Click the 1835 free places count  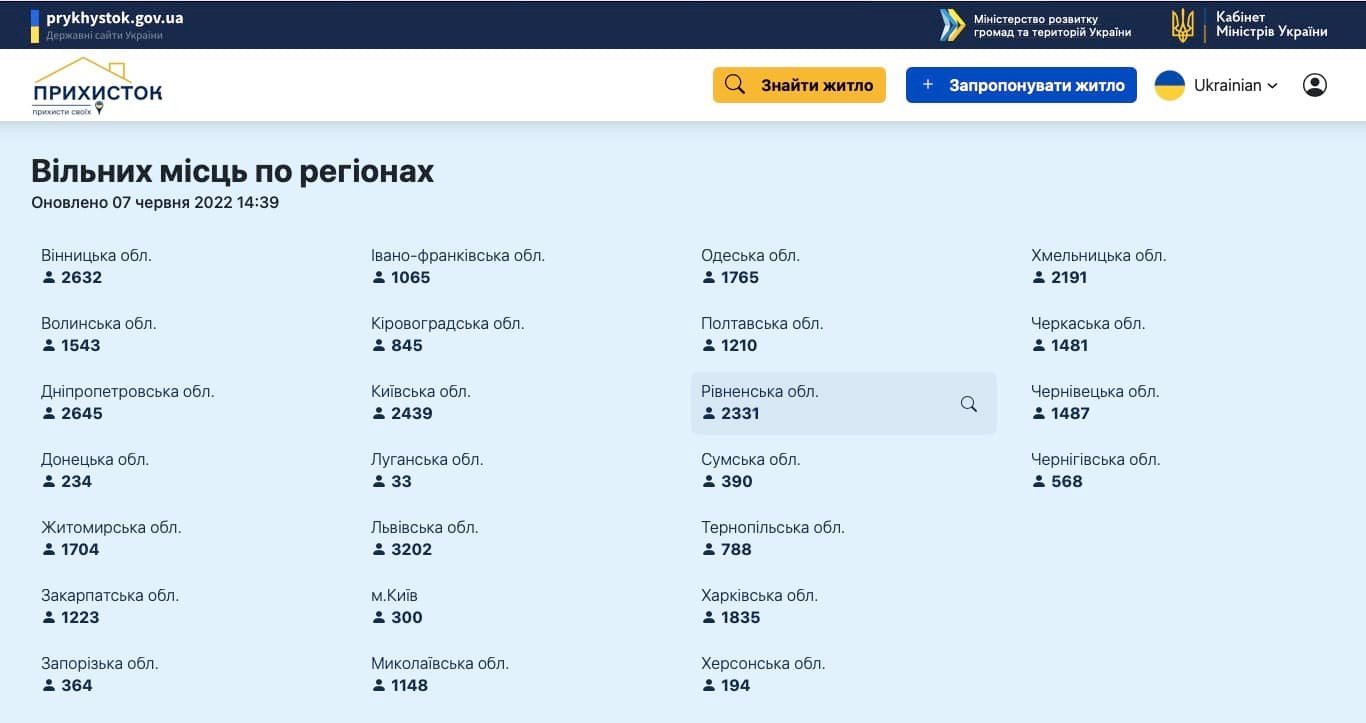741,617
